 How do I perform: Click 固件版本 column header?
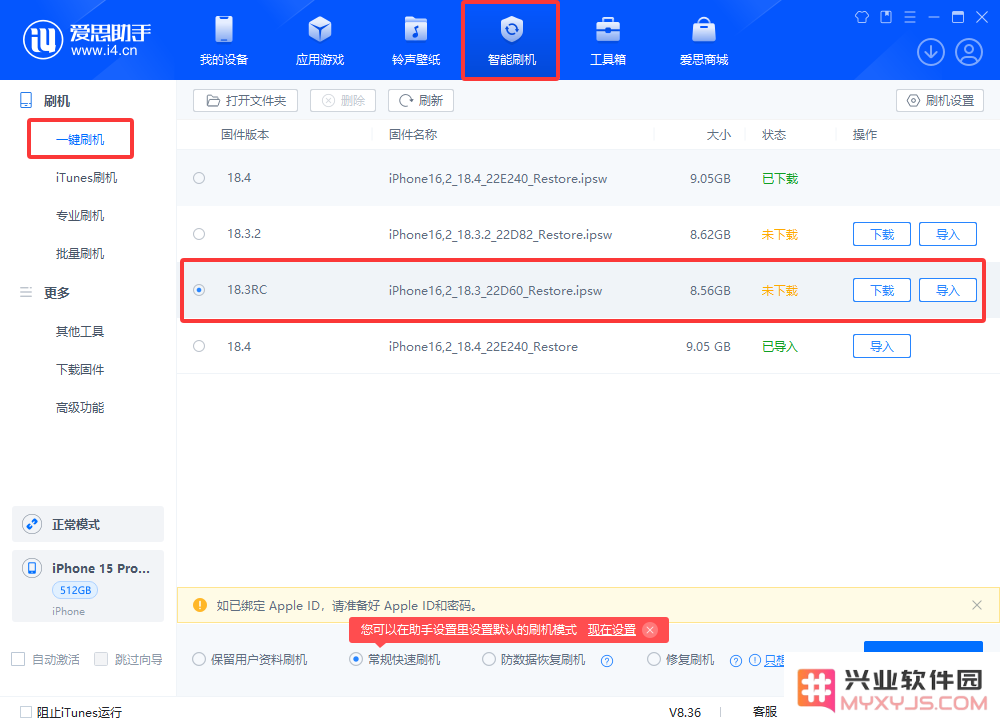point(246,135)
